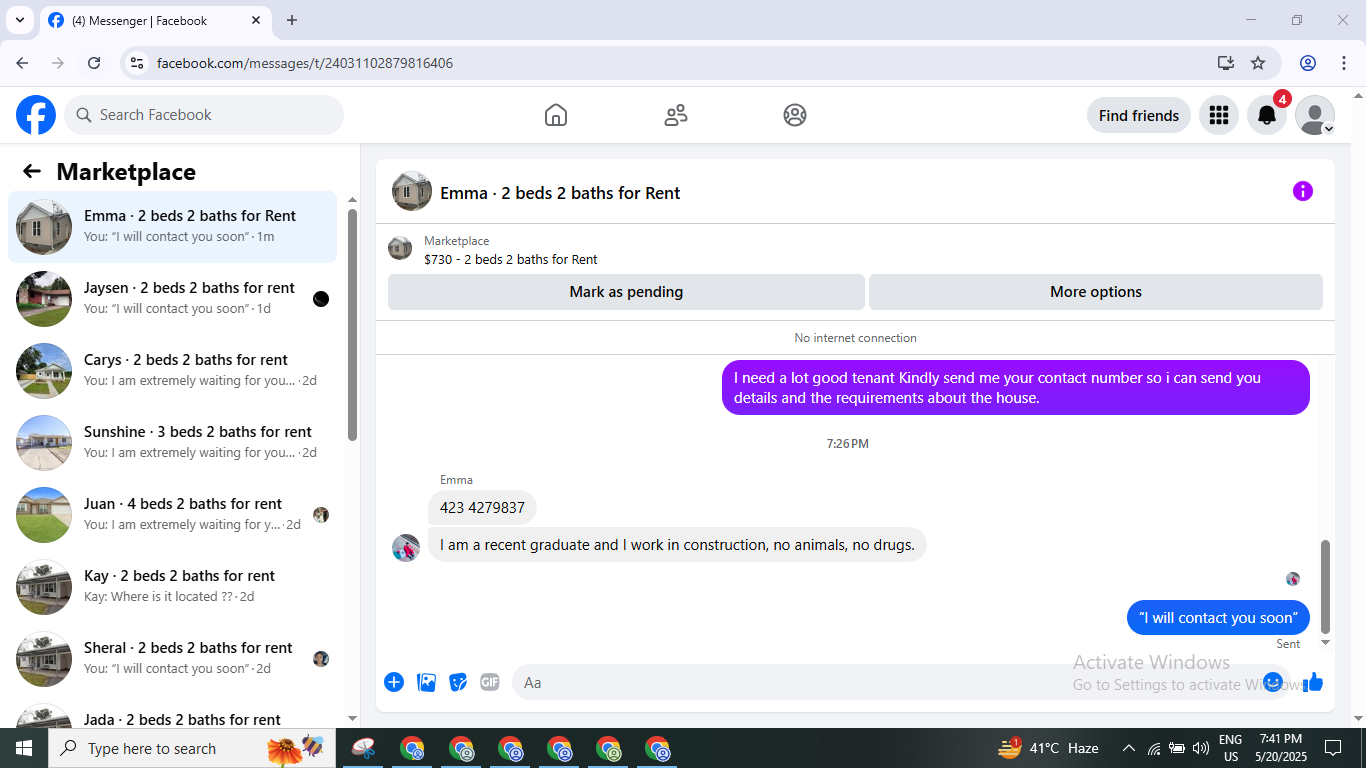
Task: Go back using the Marketplace arrow
Action: click(32, 171)
